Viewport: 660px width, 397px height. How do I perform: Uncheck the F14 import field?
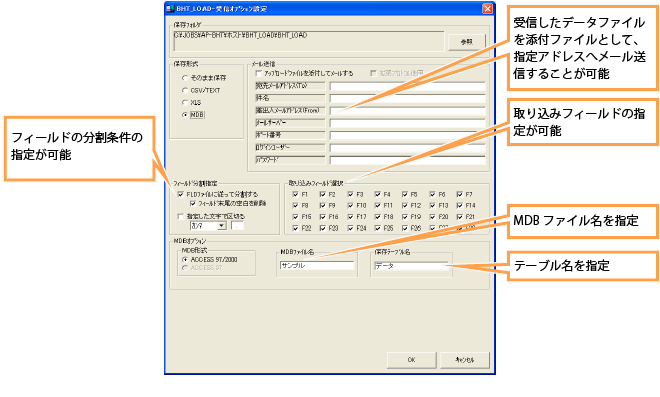(x=460, y=205)
